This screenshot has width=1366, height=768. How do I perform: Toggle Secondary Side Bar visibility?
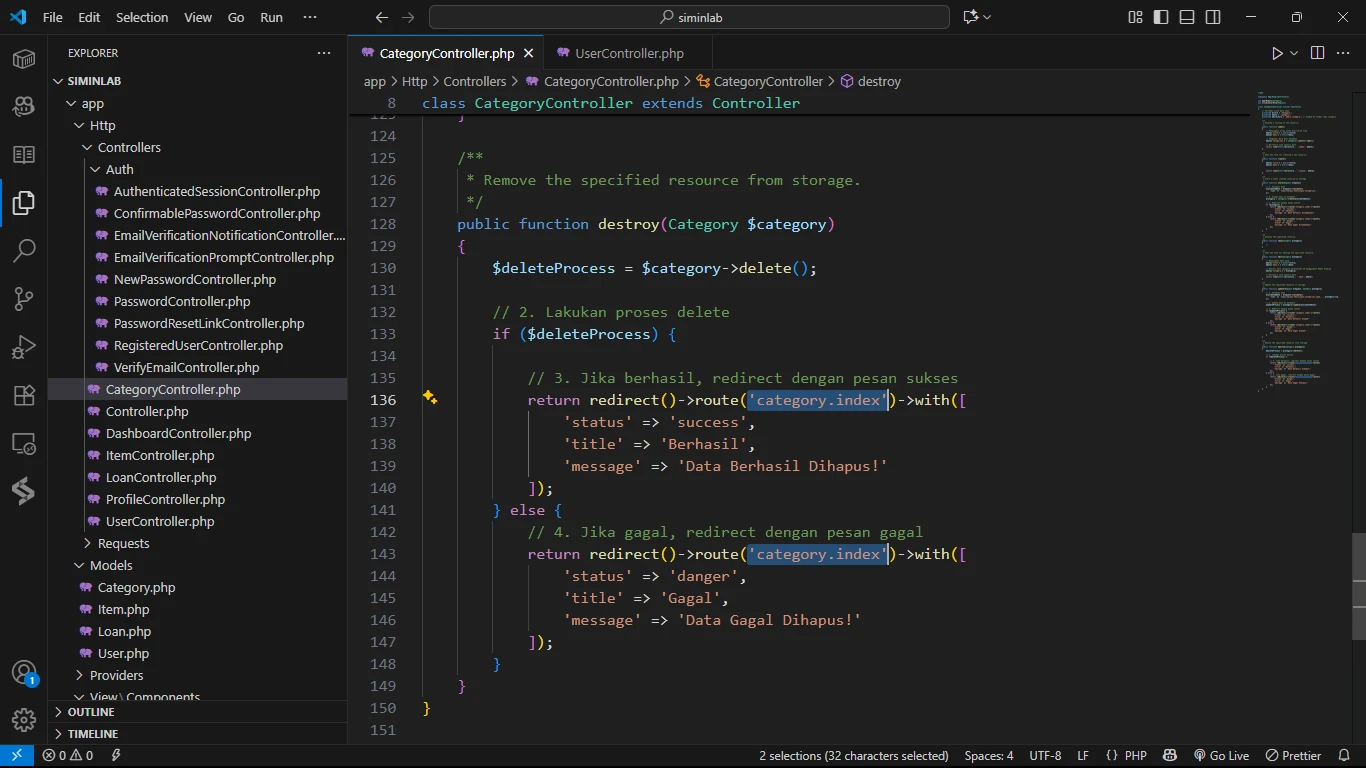pyautogui.click(x=1213, y=17)
